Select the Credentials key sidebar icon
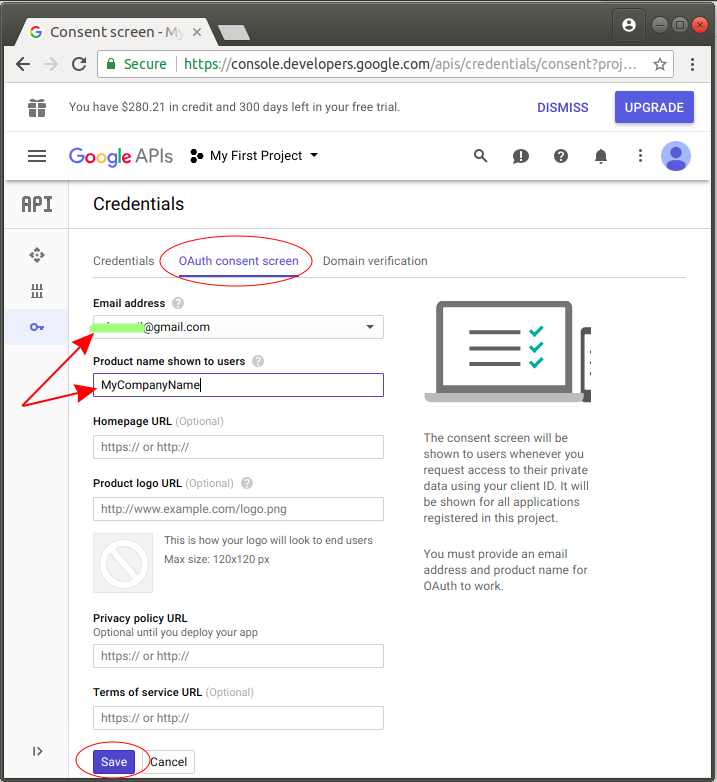This screenshot has height=782, width=717. (37, 327)
